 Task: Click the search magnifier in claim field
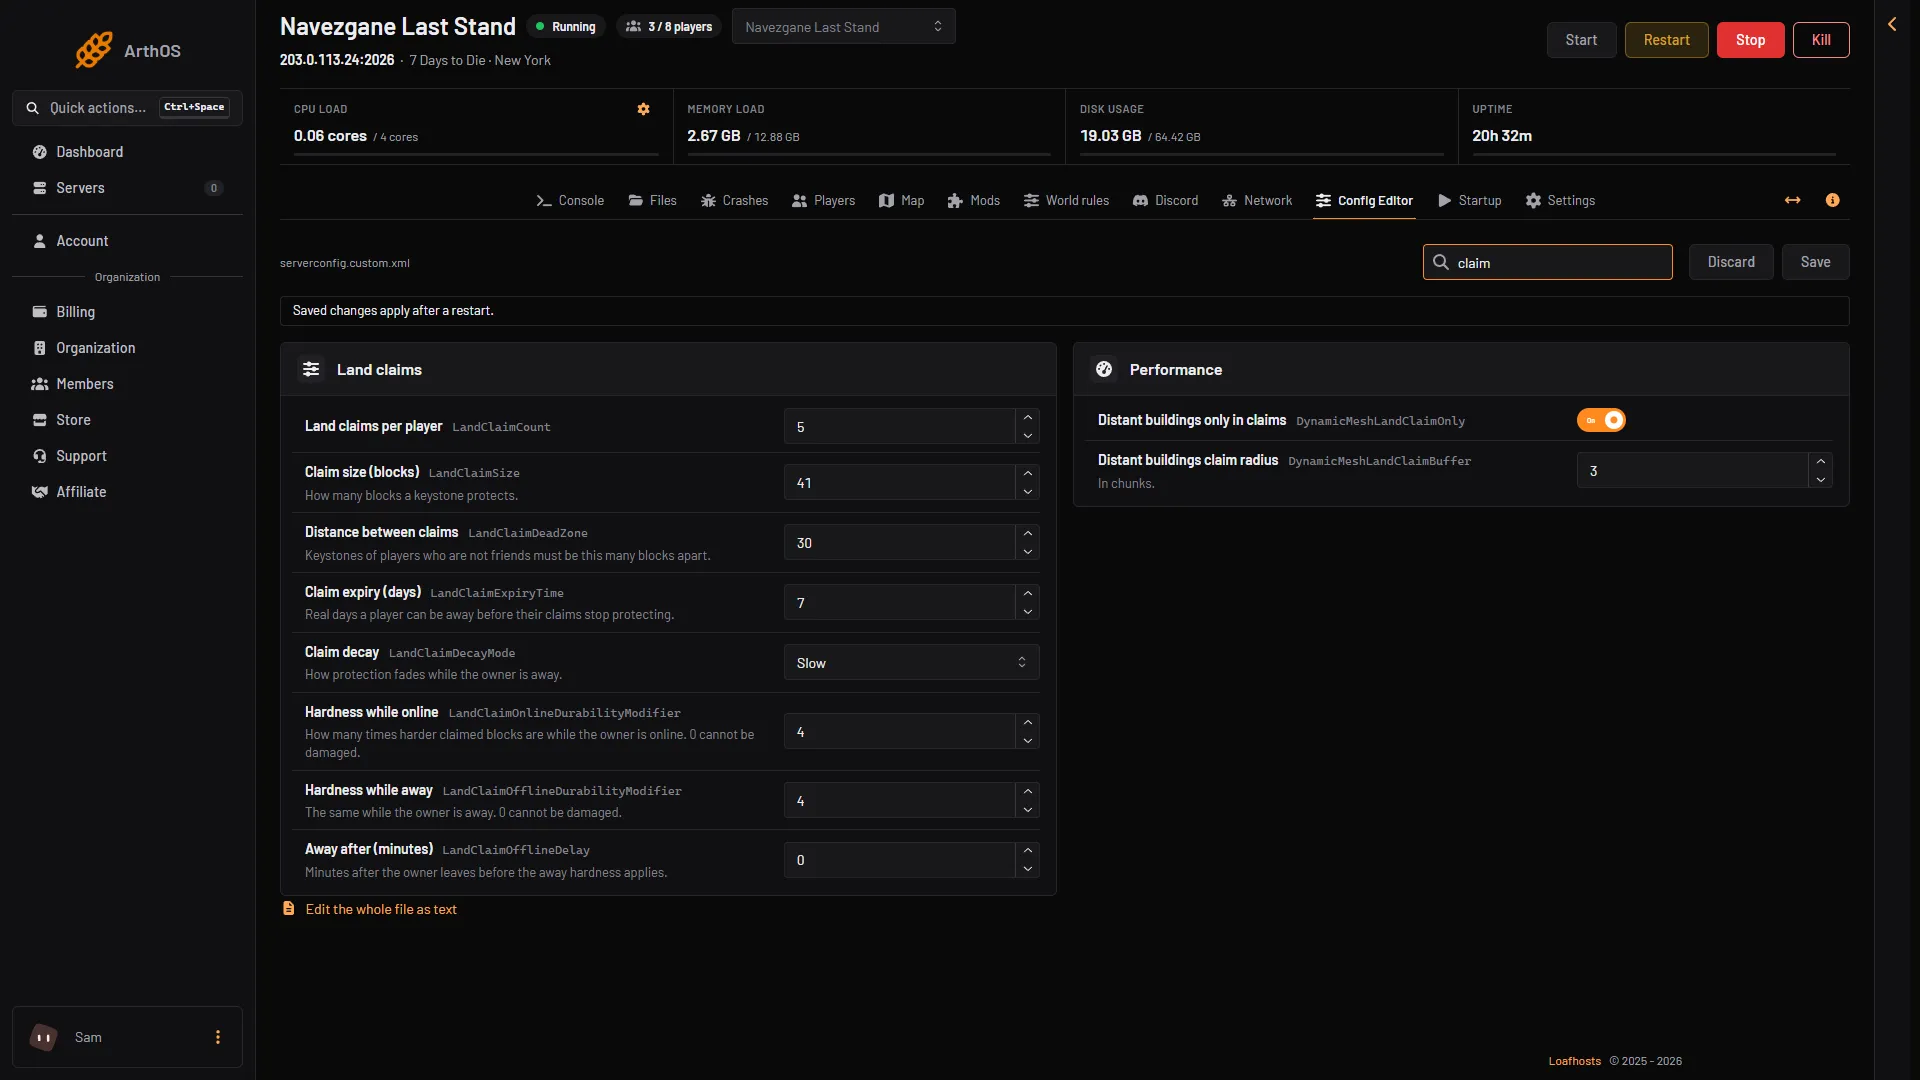[1441, 262]
